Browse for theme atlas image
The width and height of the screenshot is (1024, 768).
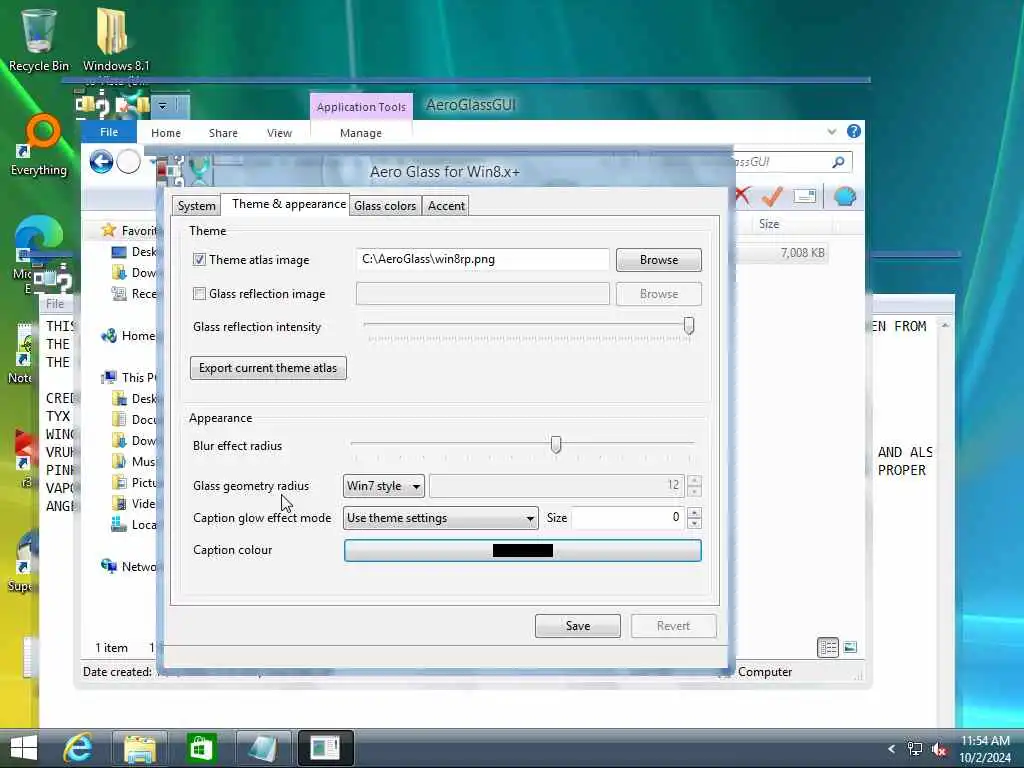coord(658,259)
